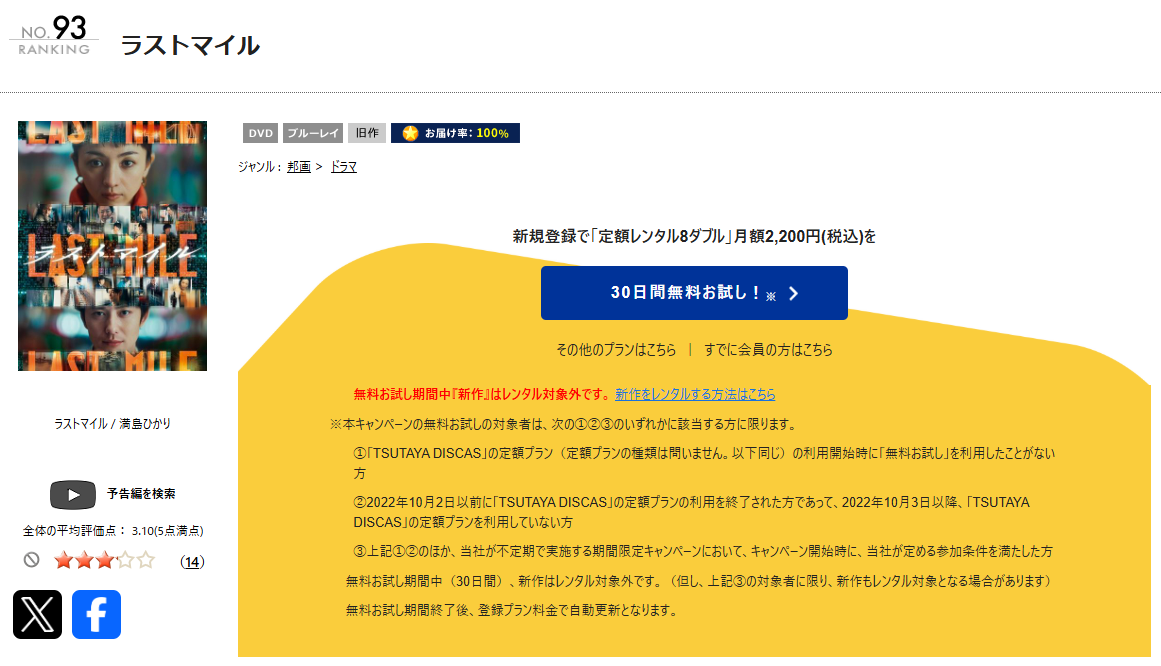Click the お届け率: 100% indicator
The image size is (1161, 666).
(x=455, y=132)
